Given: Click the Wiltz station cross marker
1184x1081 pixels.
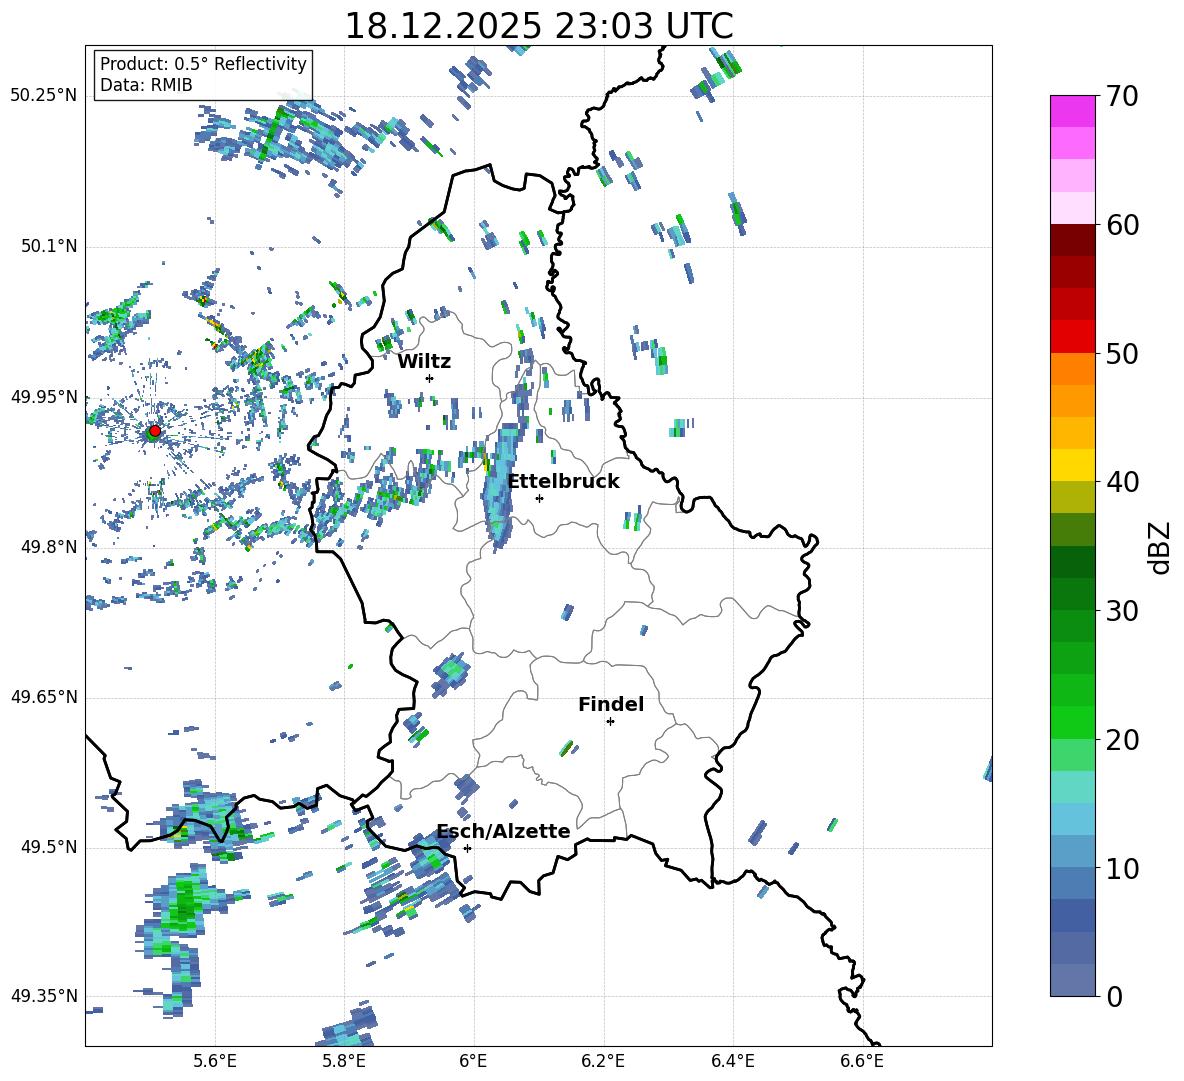Looking at the screenshot, I should tap(429, 378).
